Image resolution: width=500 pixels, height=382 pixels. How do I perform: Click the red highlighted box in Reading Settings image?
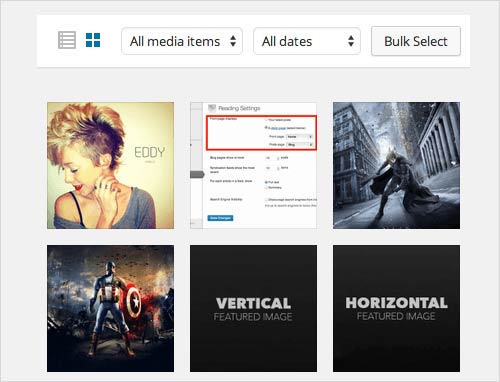pyautogui.click(x=261, y=132)
